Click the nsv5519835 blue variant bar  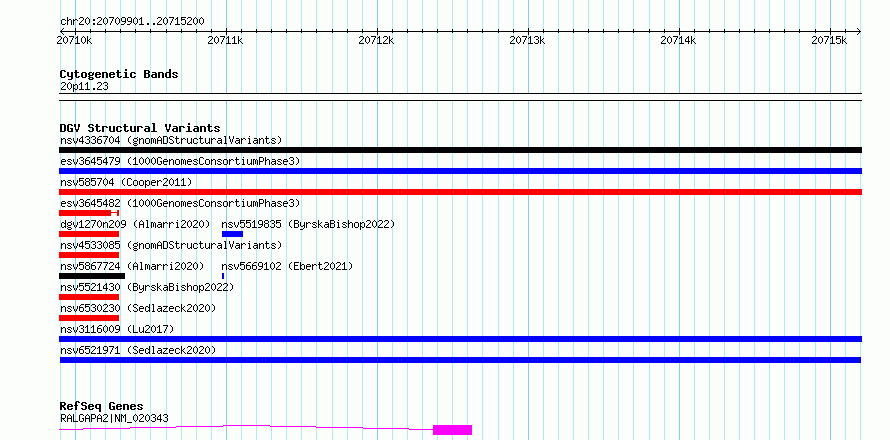coord(232,234)
